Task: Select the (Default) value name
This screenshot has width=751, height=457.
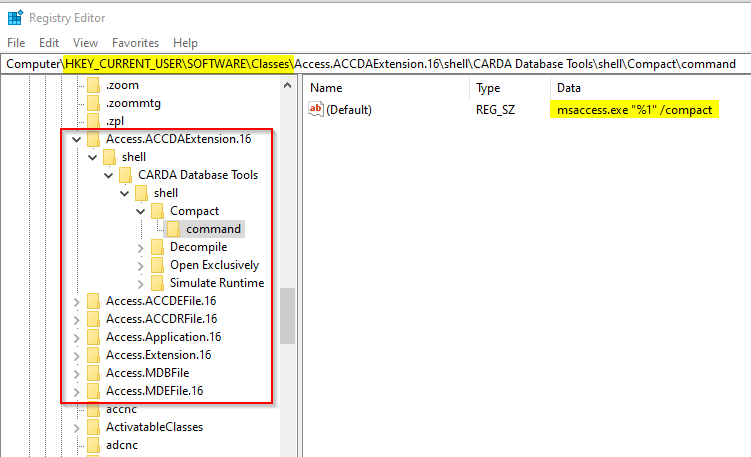Action: coord(349,110)
